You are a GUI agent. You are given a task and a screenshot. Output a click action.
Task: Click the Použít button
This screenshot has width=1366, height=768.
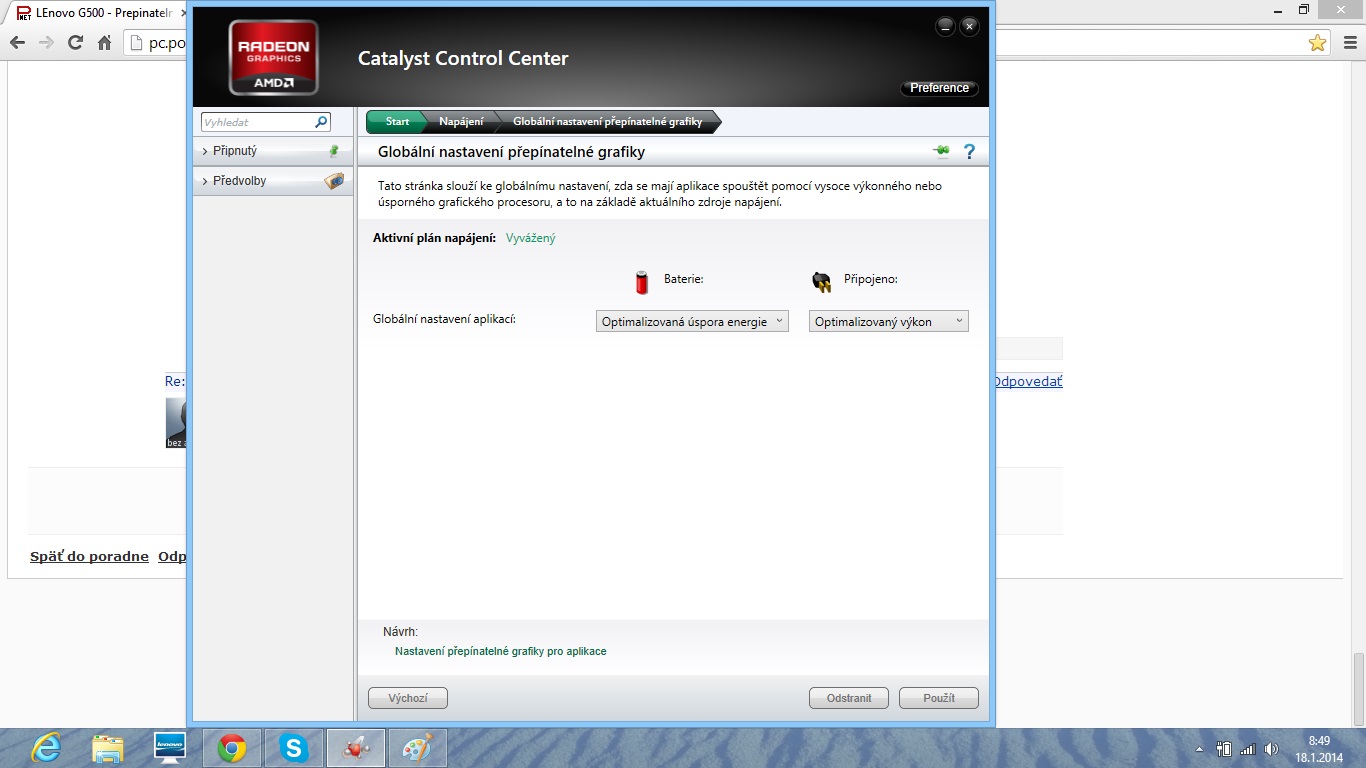[939, 698]
